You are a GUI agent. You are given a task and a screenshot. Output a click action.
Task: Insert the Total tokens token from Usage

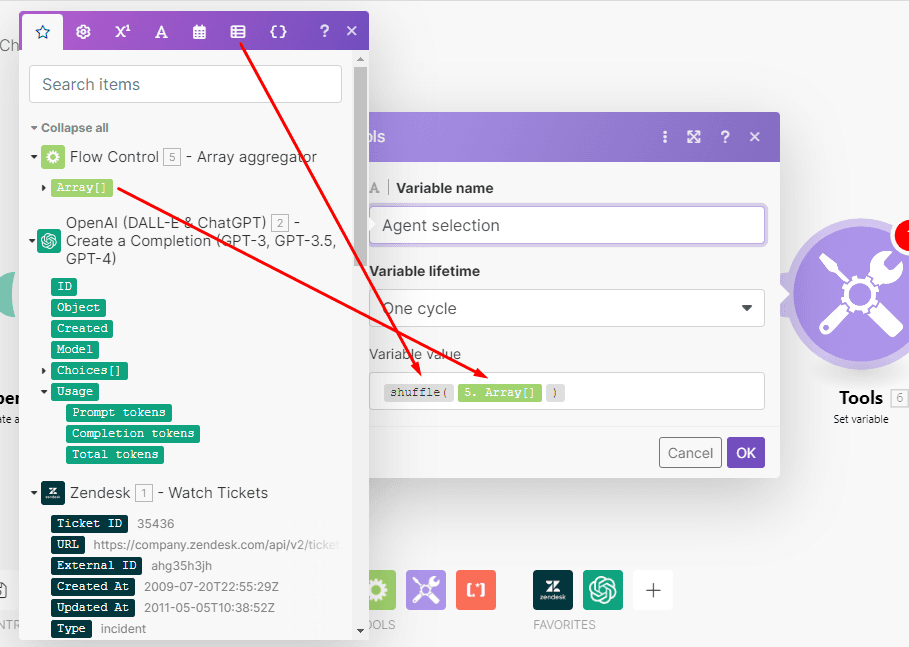[114, 454]
